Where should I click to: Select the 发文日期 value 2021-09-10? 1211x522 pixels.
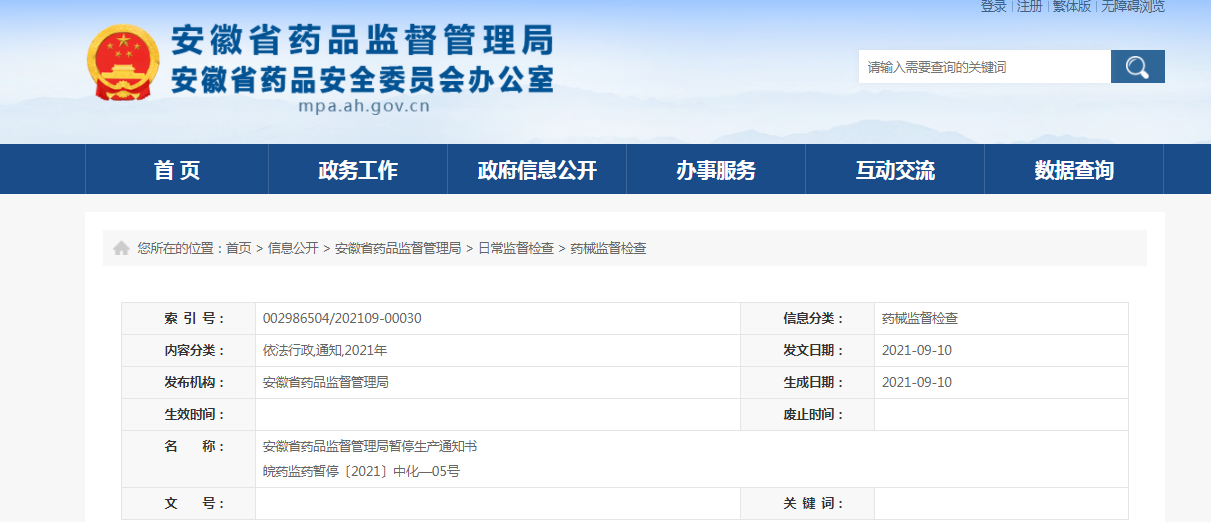pos(917,351)
